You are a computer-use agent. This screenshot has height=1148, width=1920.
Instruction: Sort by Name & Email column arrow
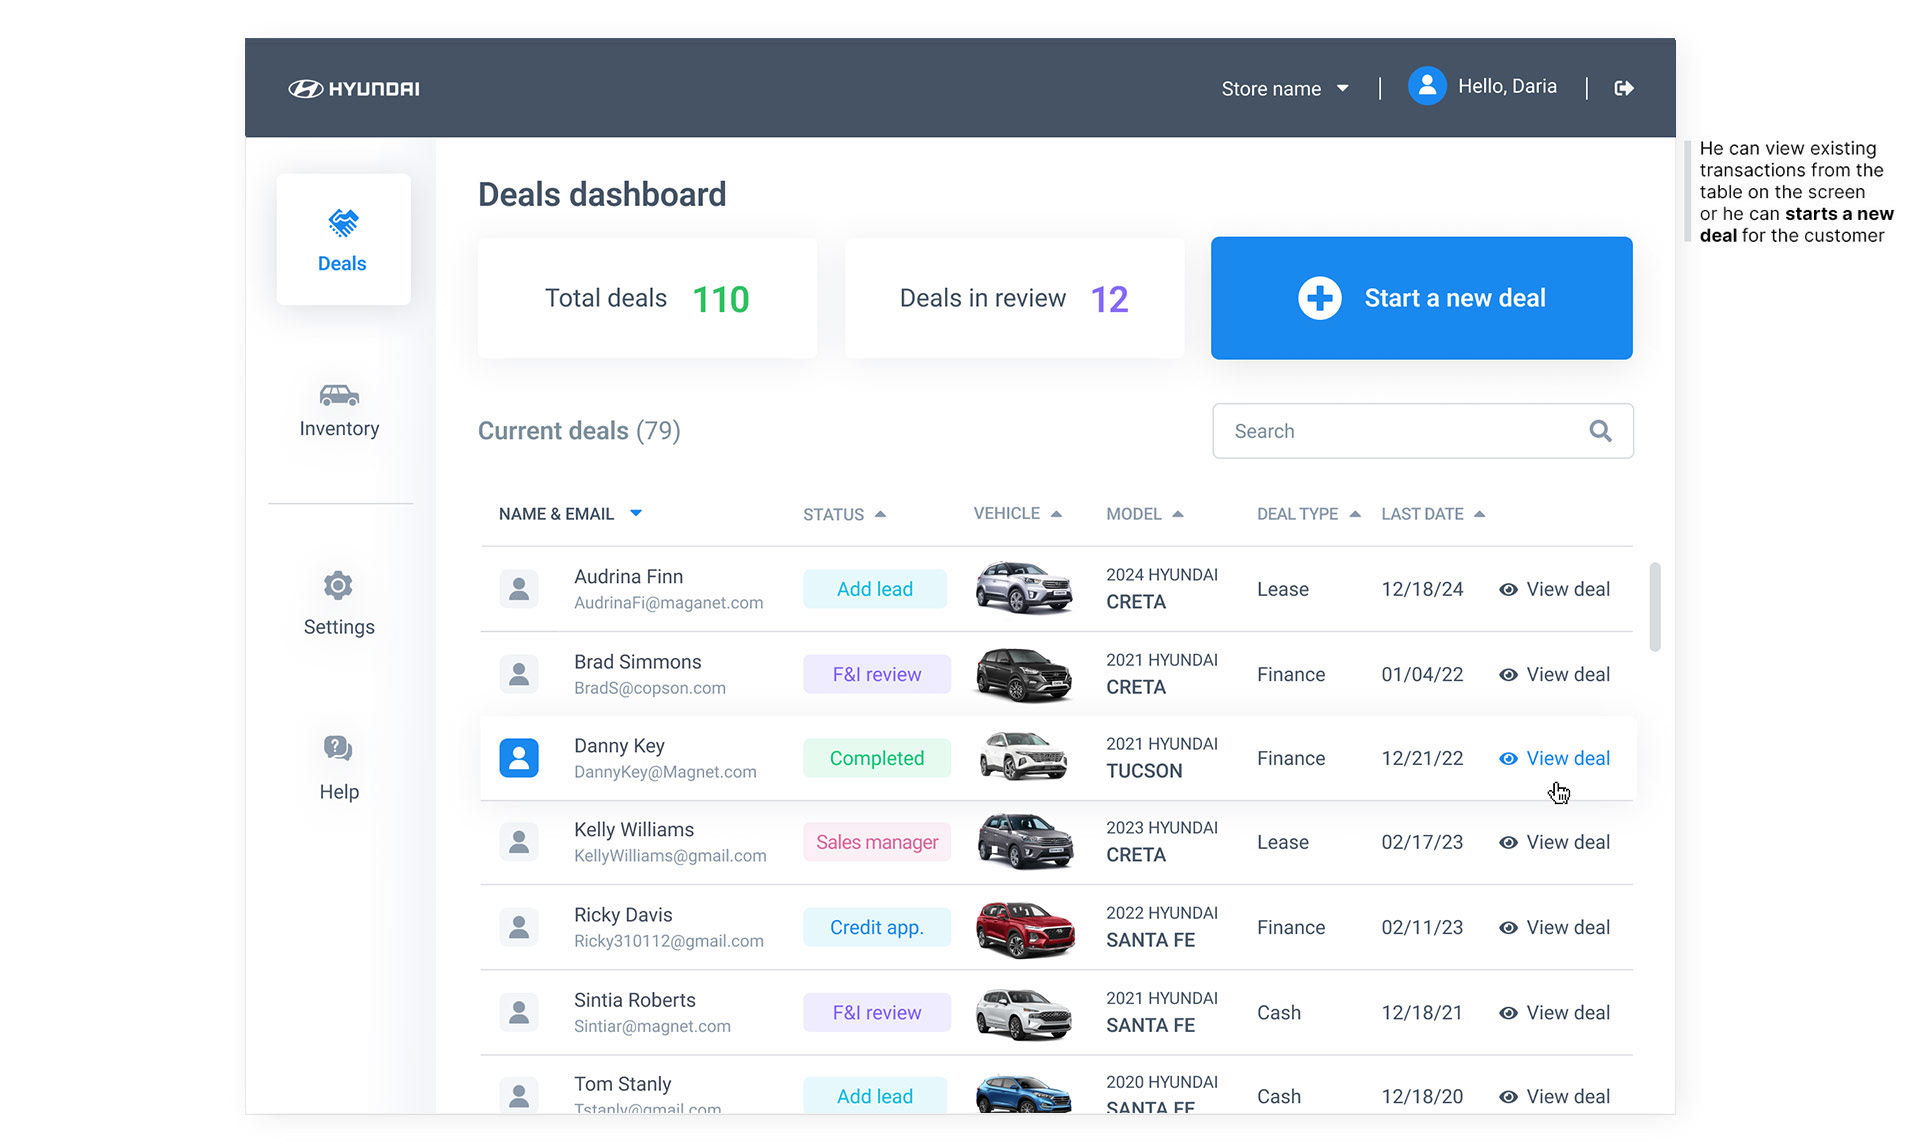[x=635, y=513]
